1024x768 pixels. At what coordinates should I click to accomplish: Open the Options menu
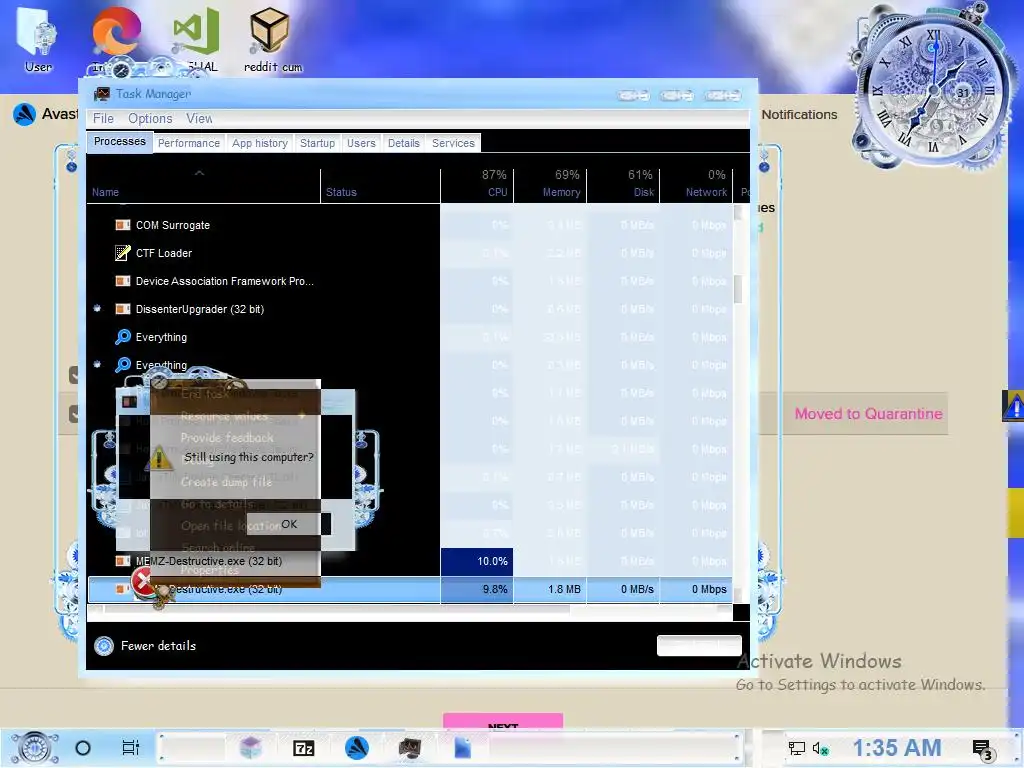(x=150, y=119)
